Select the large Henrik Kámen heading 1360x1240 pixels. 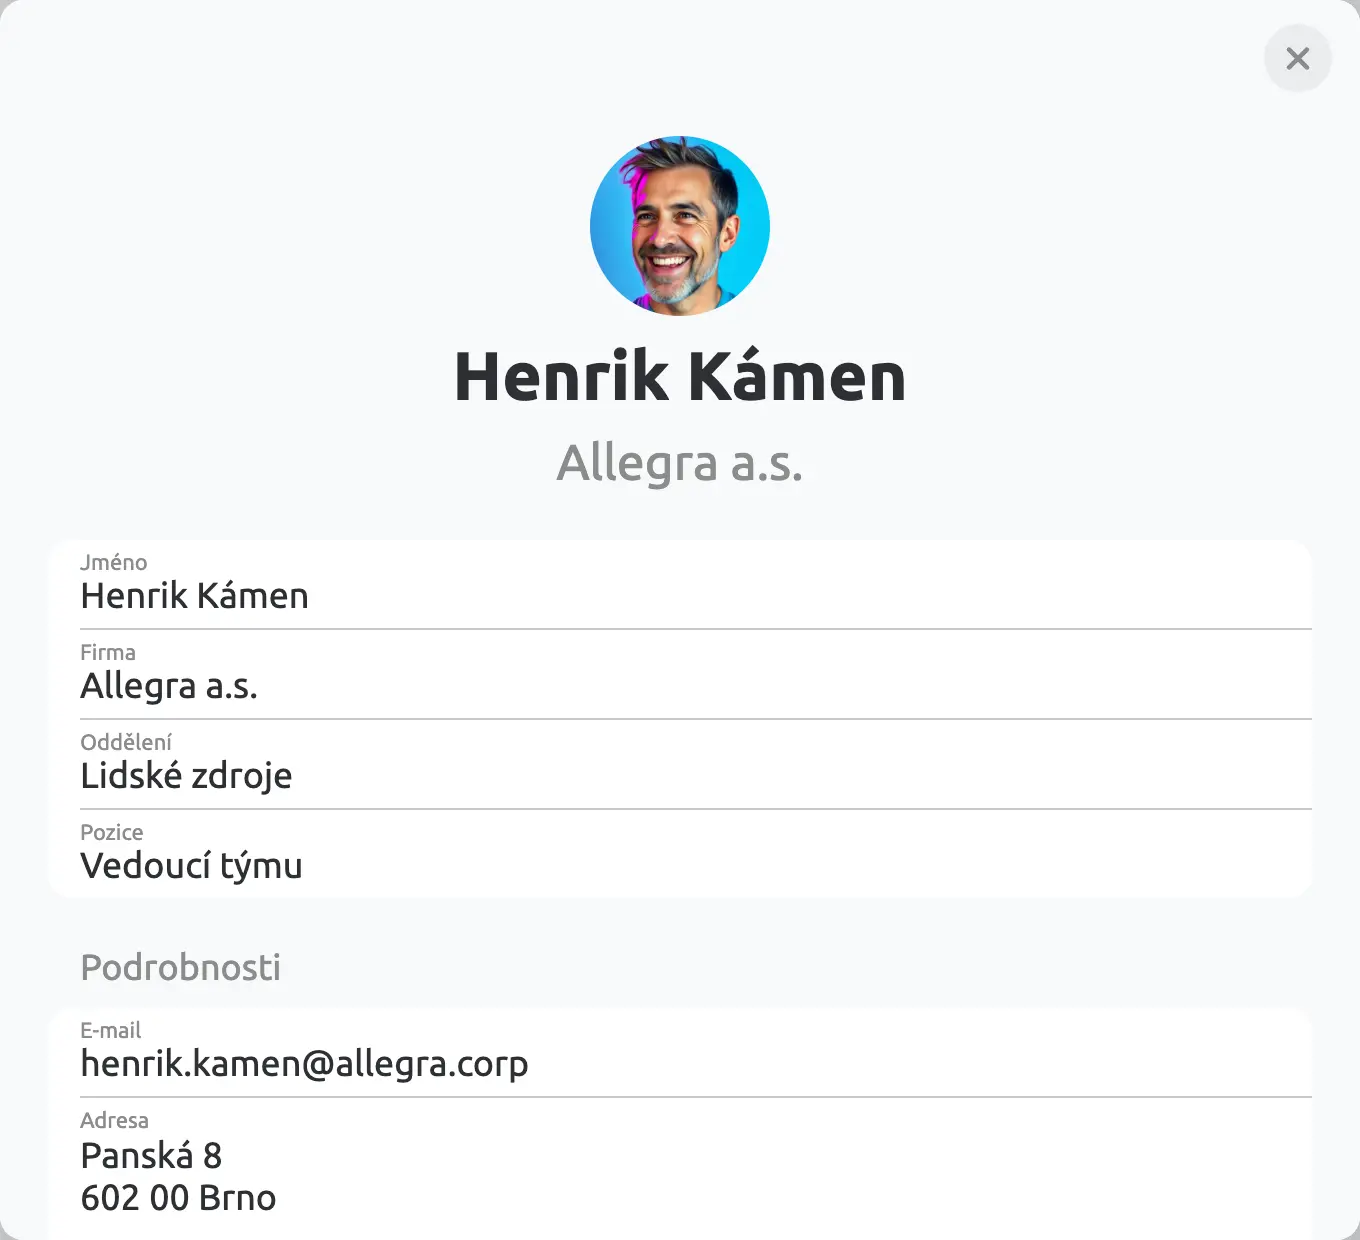tap(680, 377)
